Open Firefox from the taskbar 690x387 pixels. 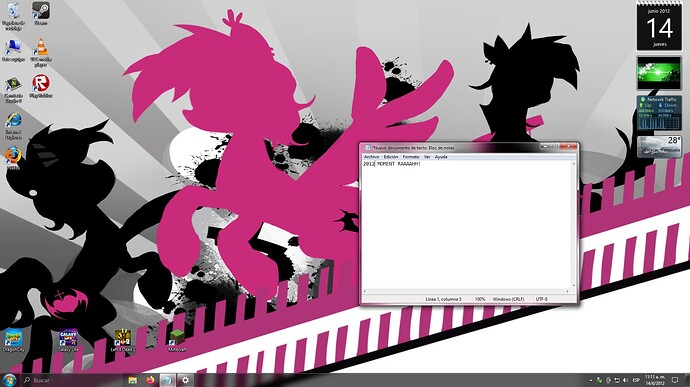click(150, 380)
